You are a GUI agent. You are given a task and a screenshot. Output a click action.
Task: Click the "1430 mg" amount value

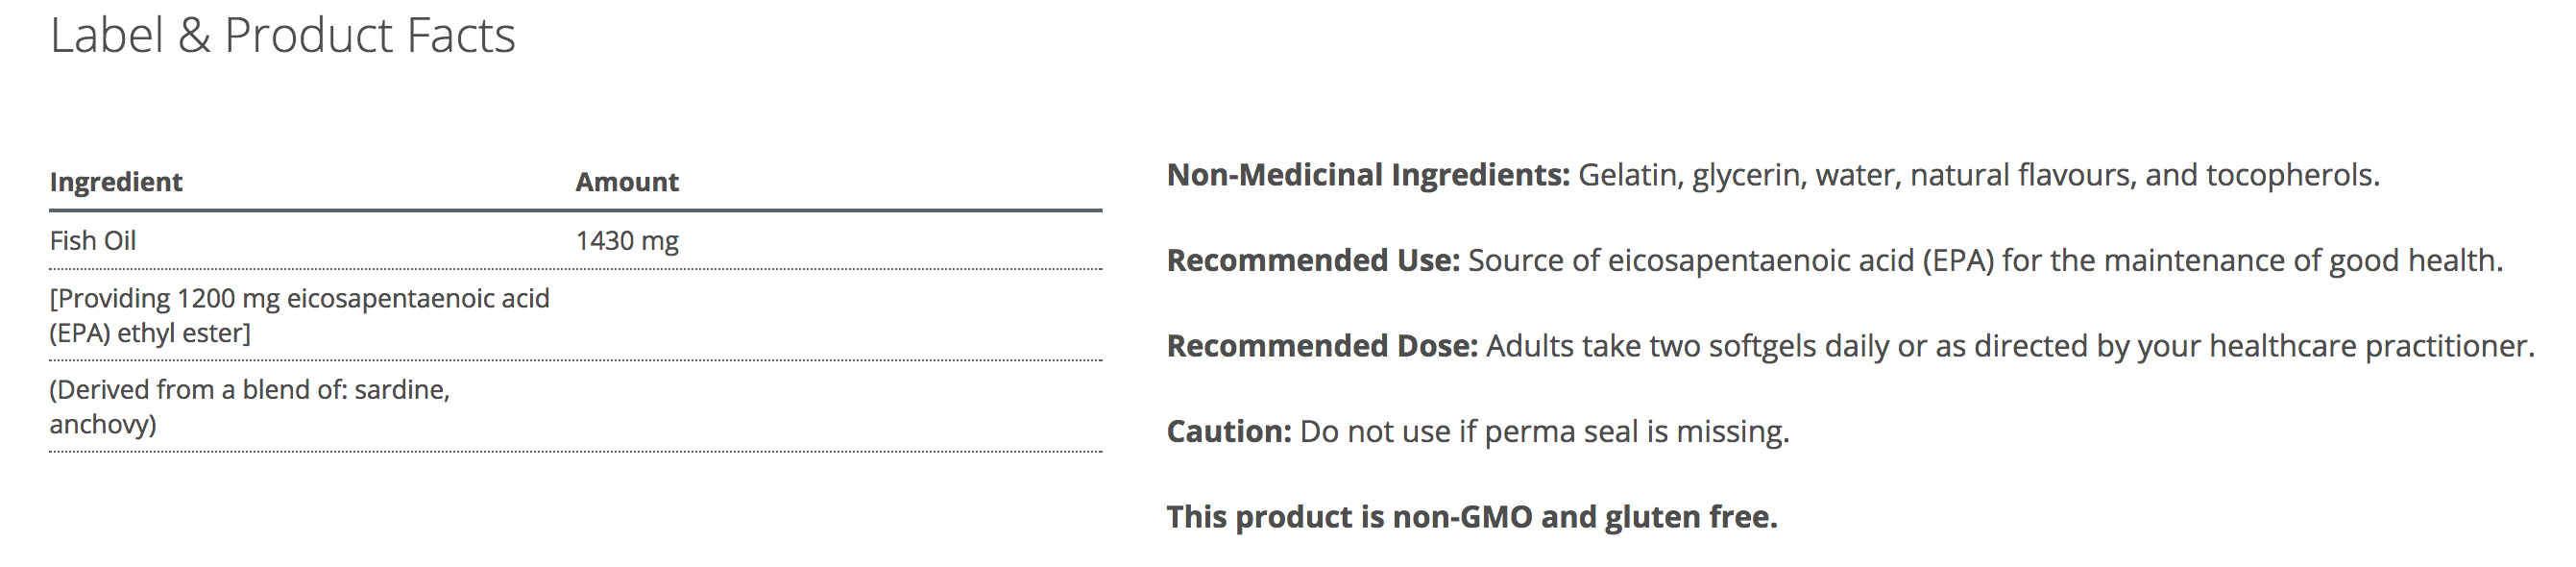pos(627,241)
